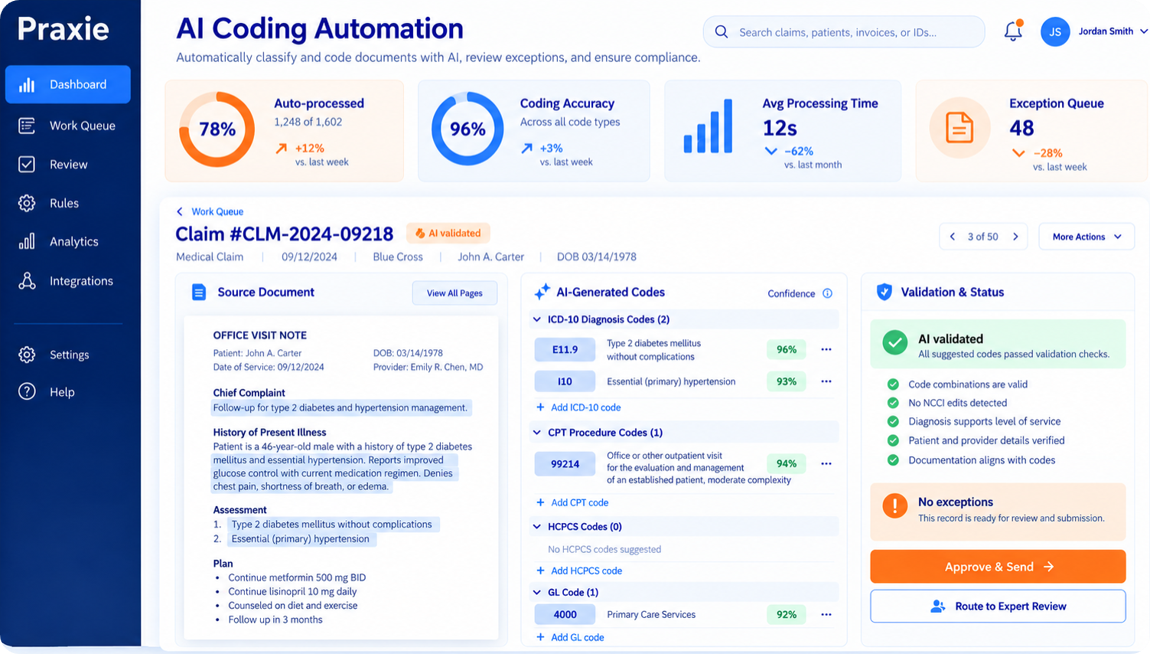Click the search magnifier icon

(722, 32)
